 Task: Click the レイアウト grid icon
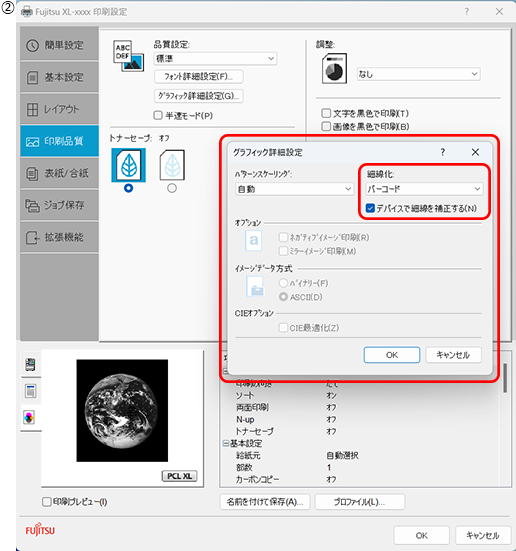click(x=32, y=110)
